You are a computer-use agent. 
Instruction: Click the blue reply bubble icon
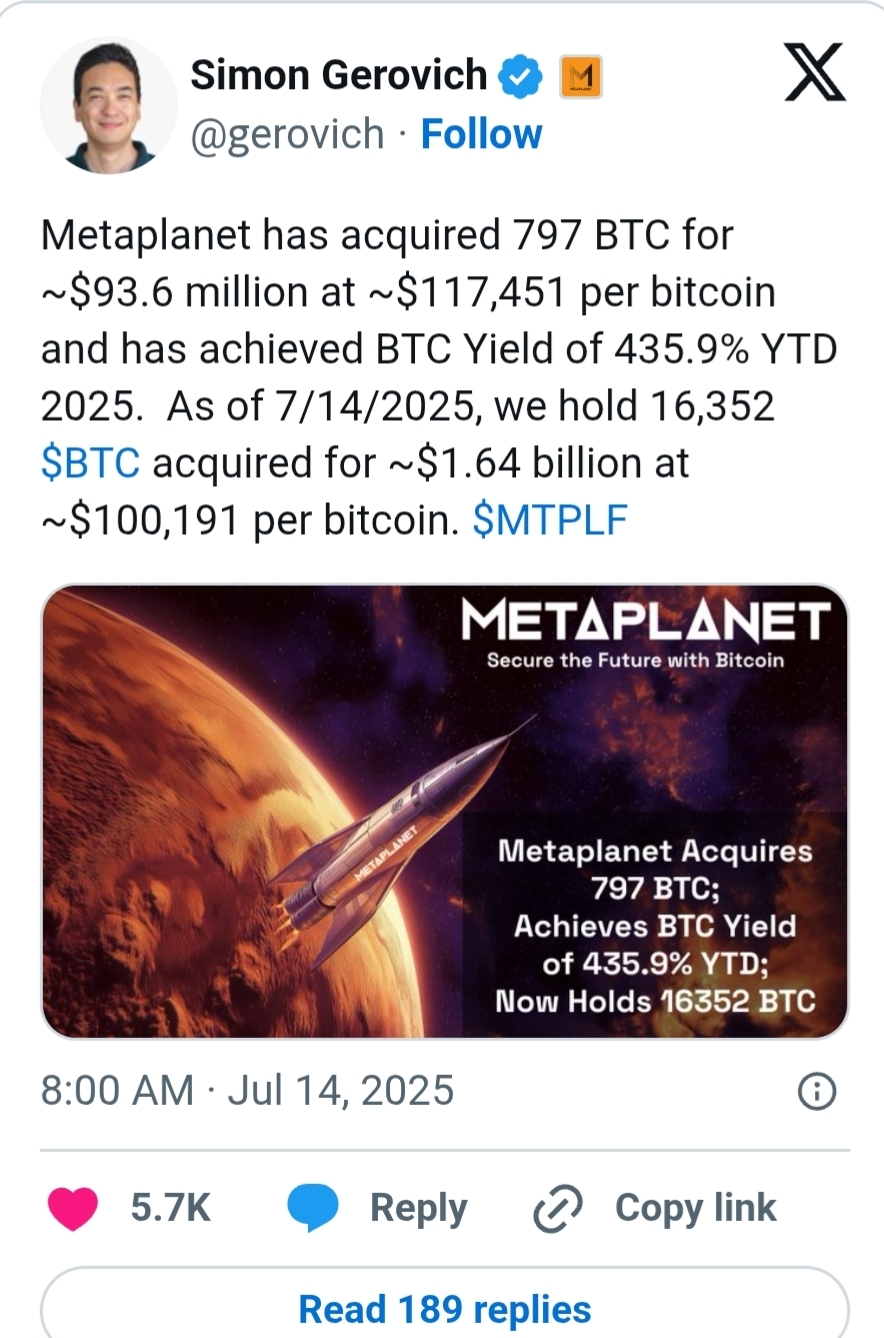(314, 1208)
